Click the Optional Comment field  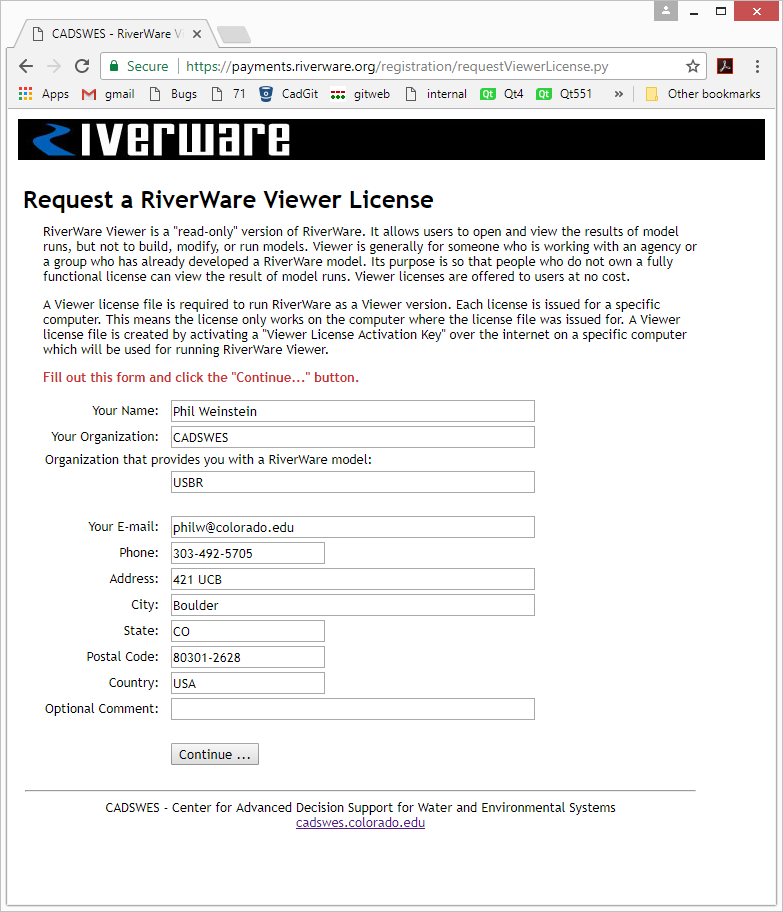tap(353, 709)
